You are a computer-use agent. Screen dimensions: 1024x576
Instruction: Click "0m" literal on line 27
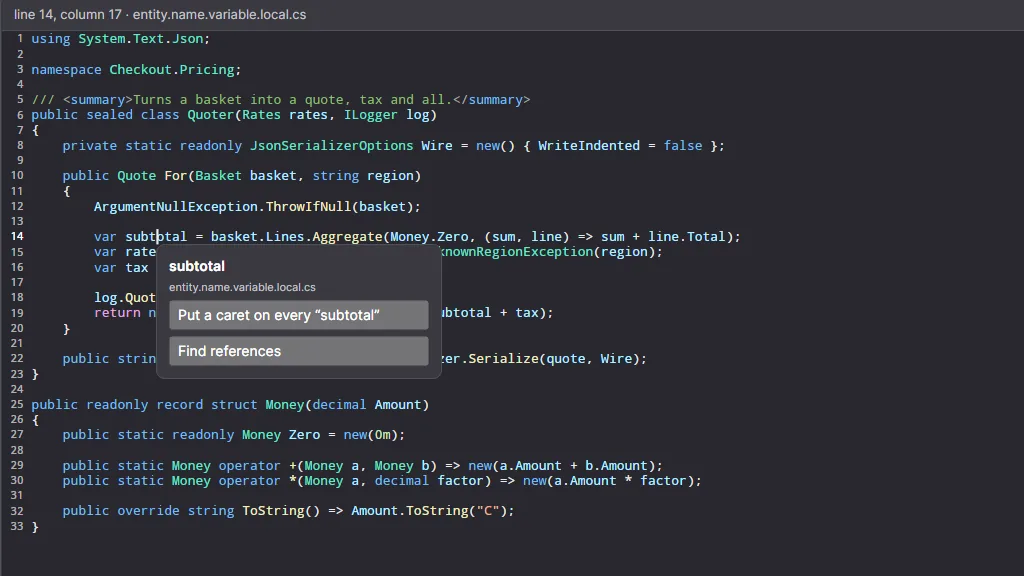coord(383,435)
